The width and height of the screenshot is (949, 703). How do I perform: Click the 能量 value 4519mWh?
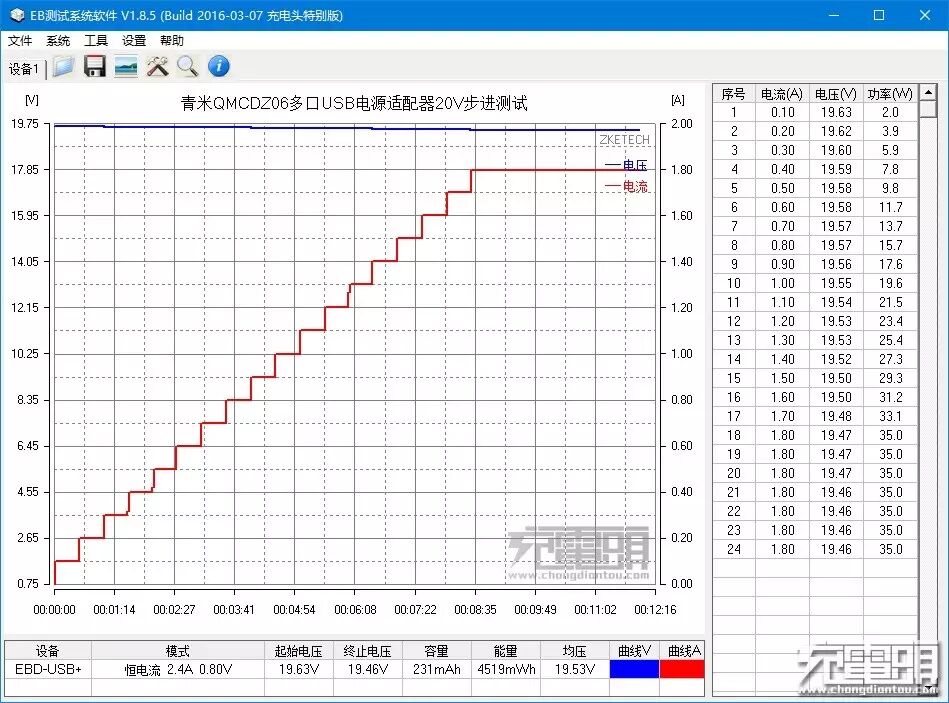pos(506,669)
